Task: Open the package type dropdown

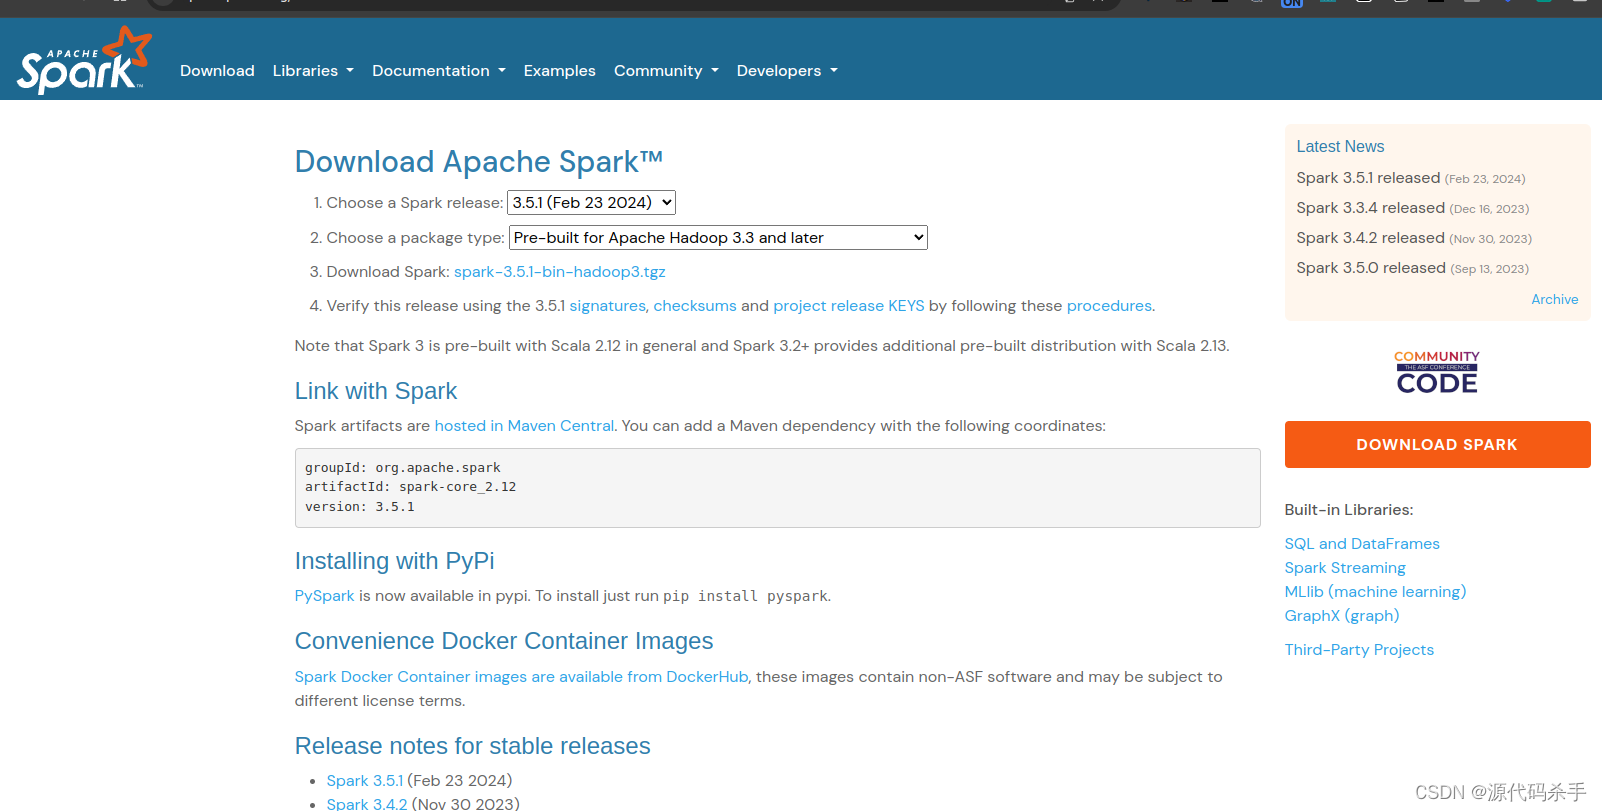Action: (718, 238)
